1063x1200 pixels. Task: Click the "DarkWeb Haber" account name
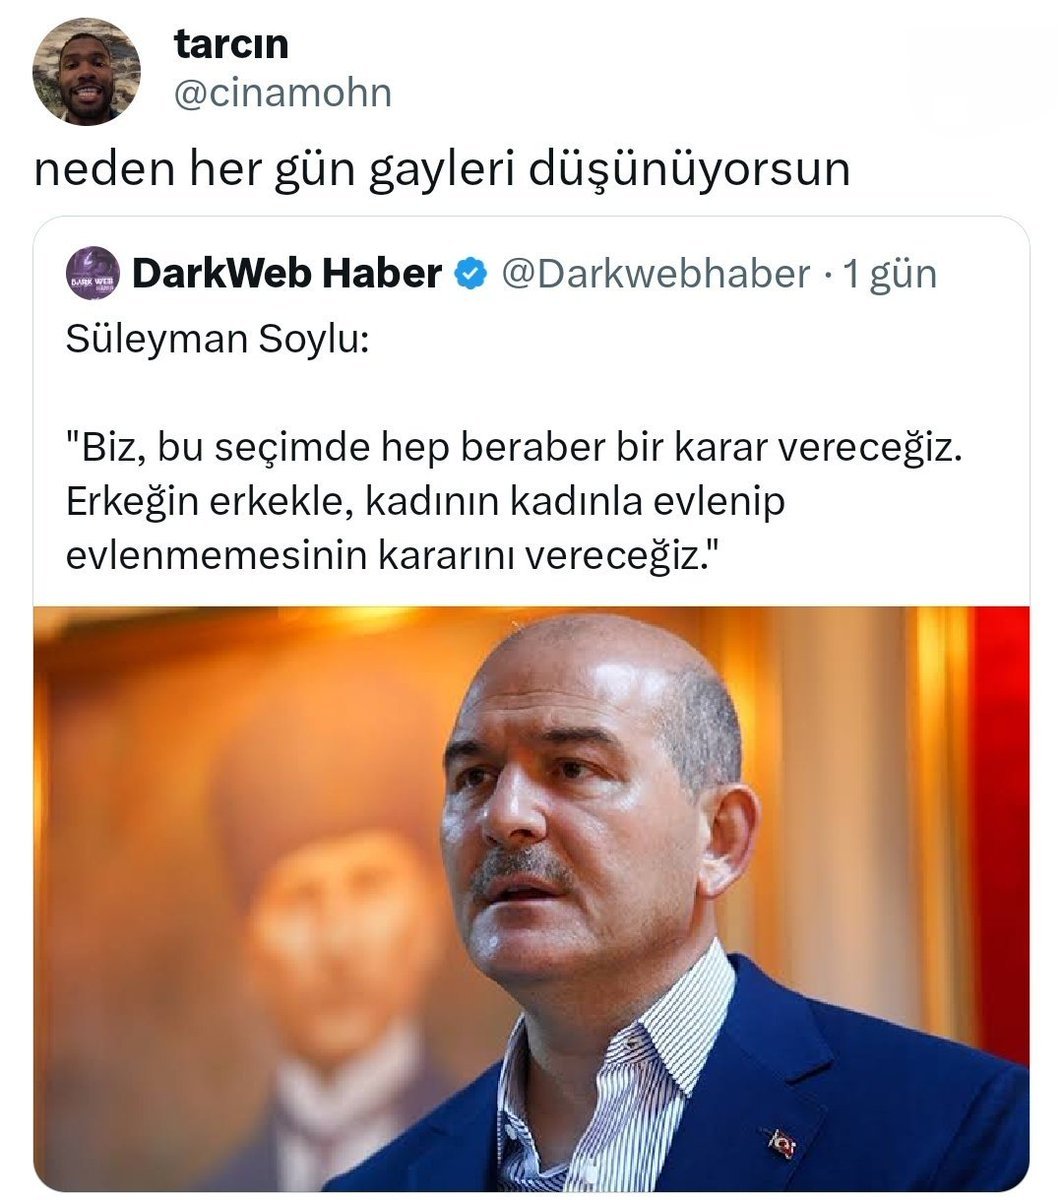[x=286, y=273]
